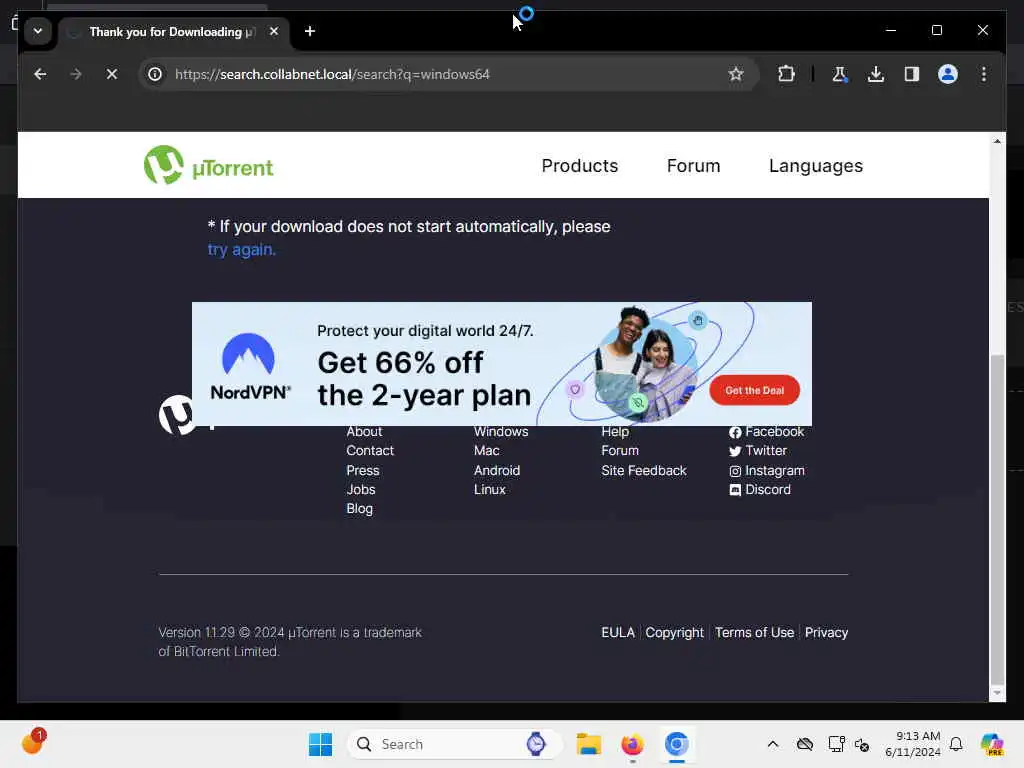
Task: Click the try again download link
Action: click(x=242, y=249)
